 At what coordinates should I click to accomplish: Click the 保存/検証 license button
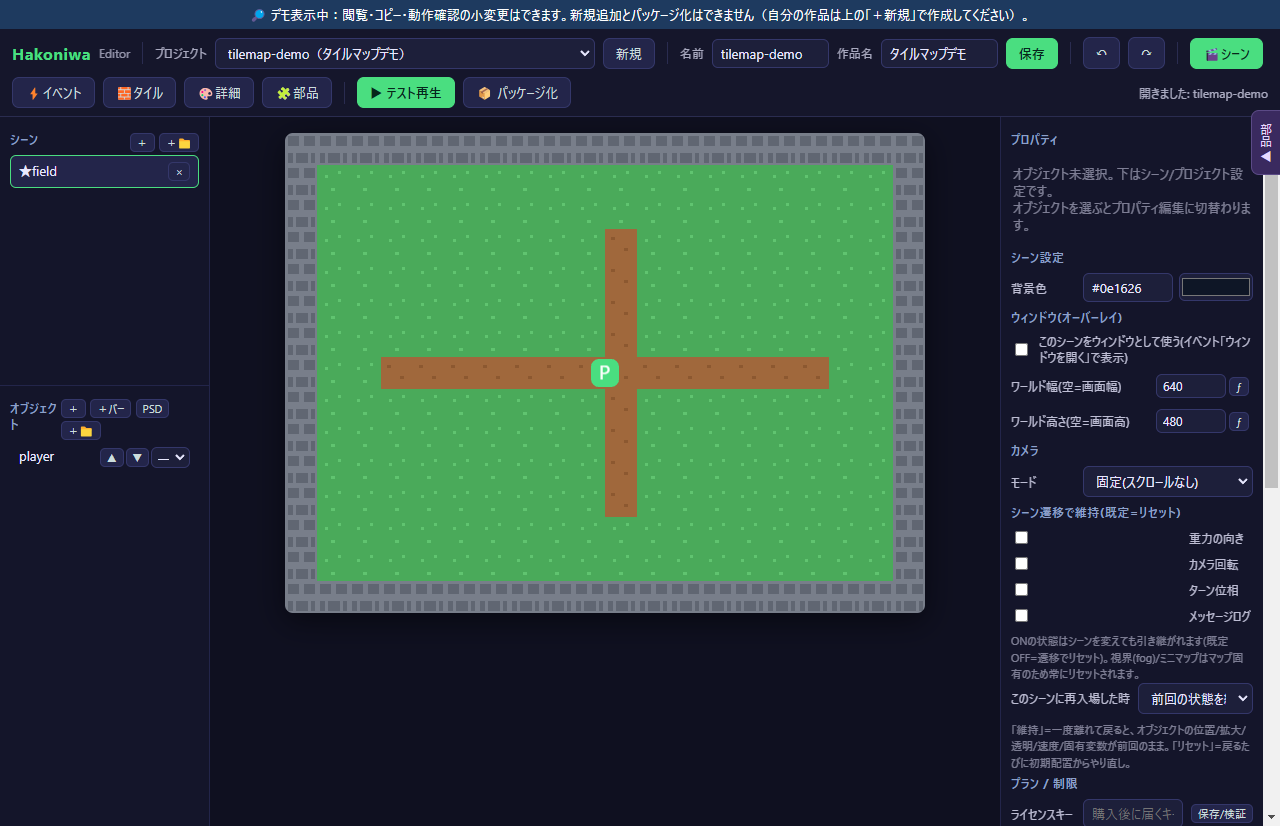click(1222, 814)
